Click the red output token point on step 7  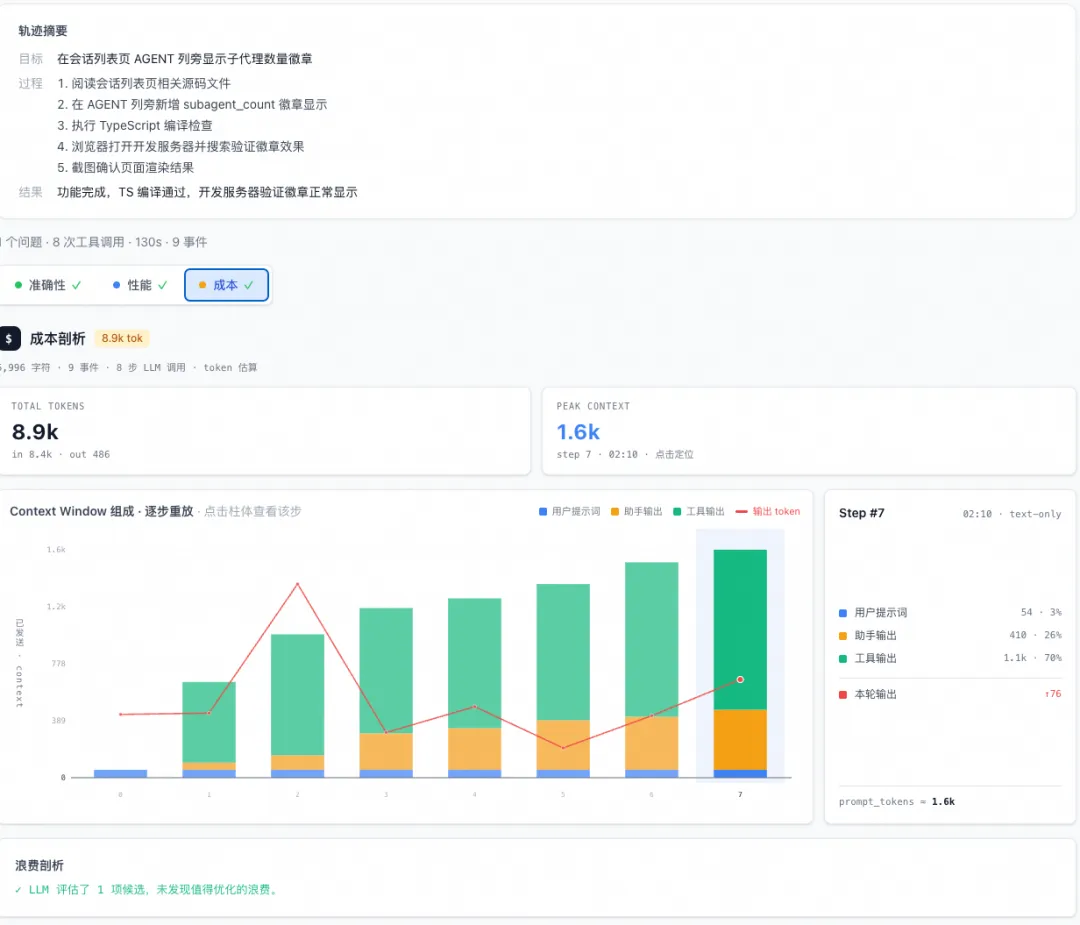[x=740, y=680]
